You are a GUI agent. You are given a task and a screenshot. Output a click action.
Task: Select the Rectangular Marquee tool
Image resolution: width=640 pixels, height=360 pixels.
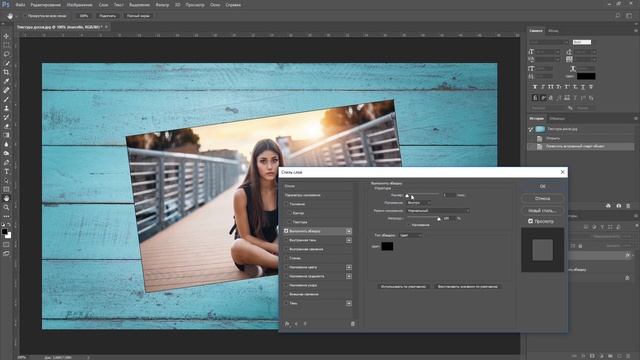coord(6,45)
